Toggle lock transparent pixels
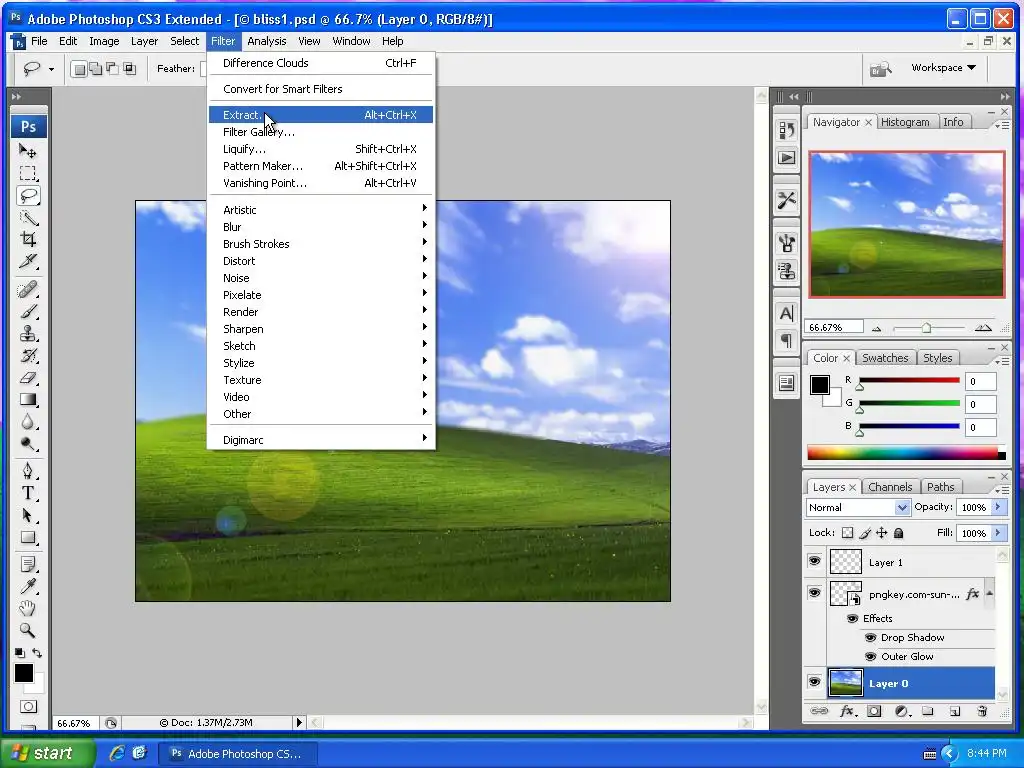 (x=847, y=533)
